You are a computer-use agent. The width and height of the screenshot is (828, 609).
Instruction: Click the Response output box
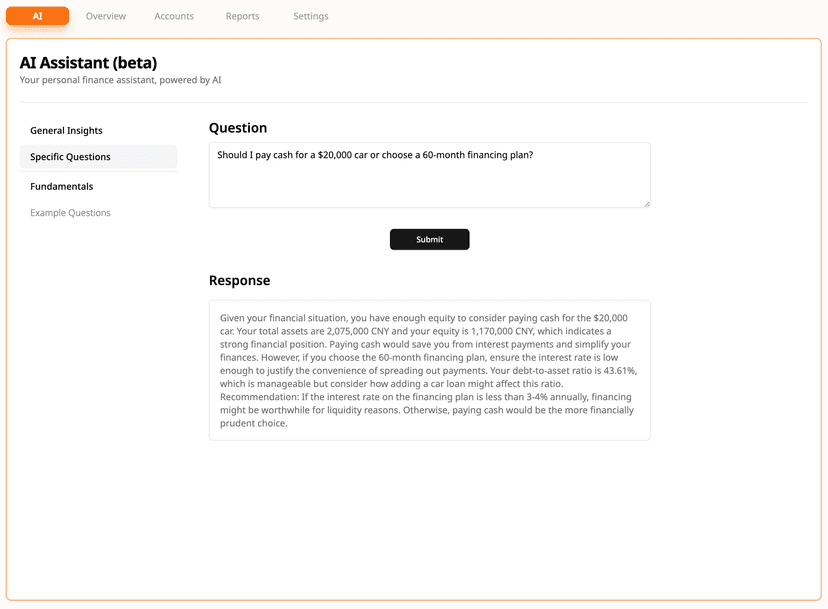[x=429, y=370]
